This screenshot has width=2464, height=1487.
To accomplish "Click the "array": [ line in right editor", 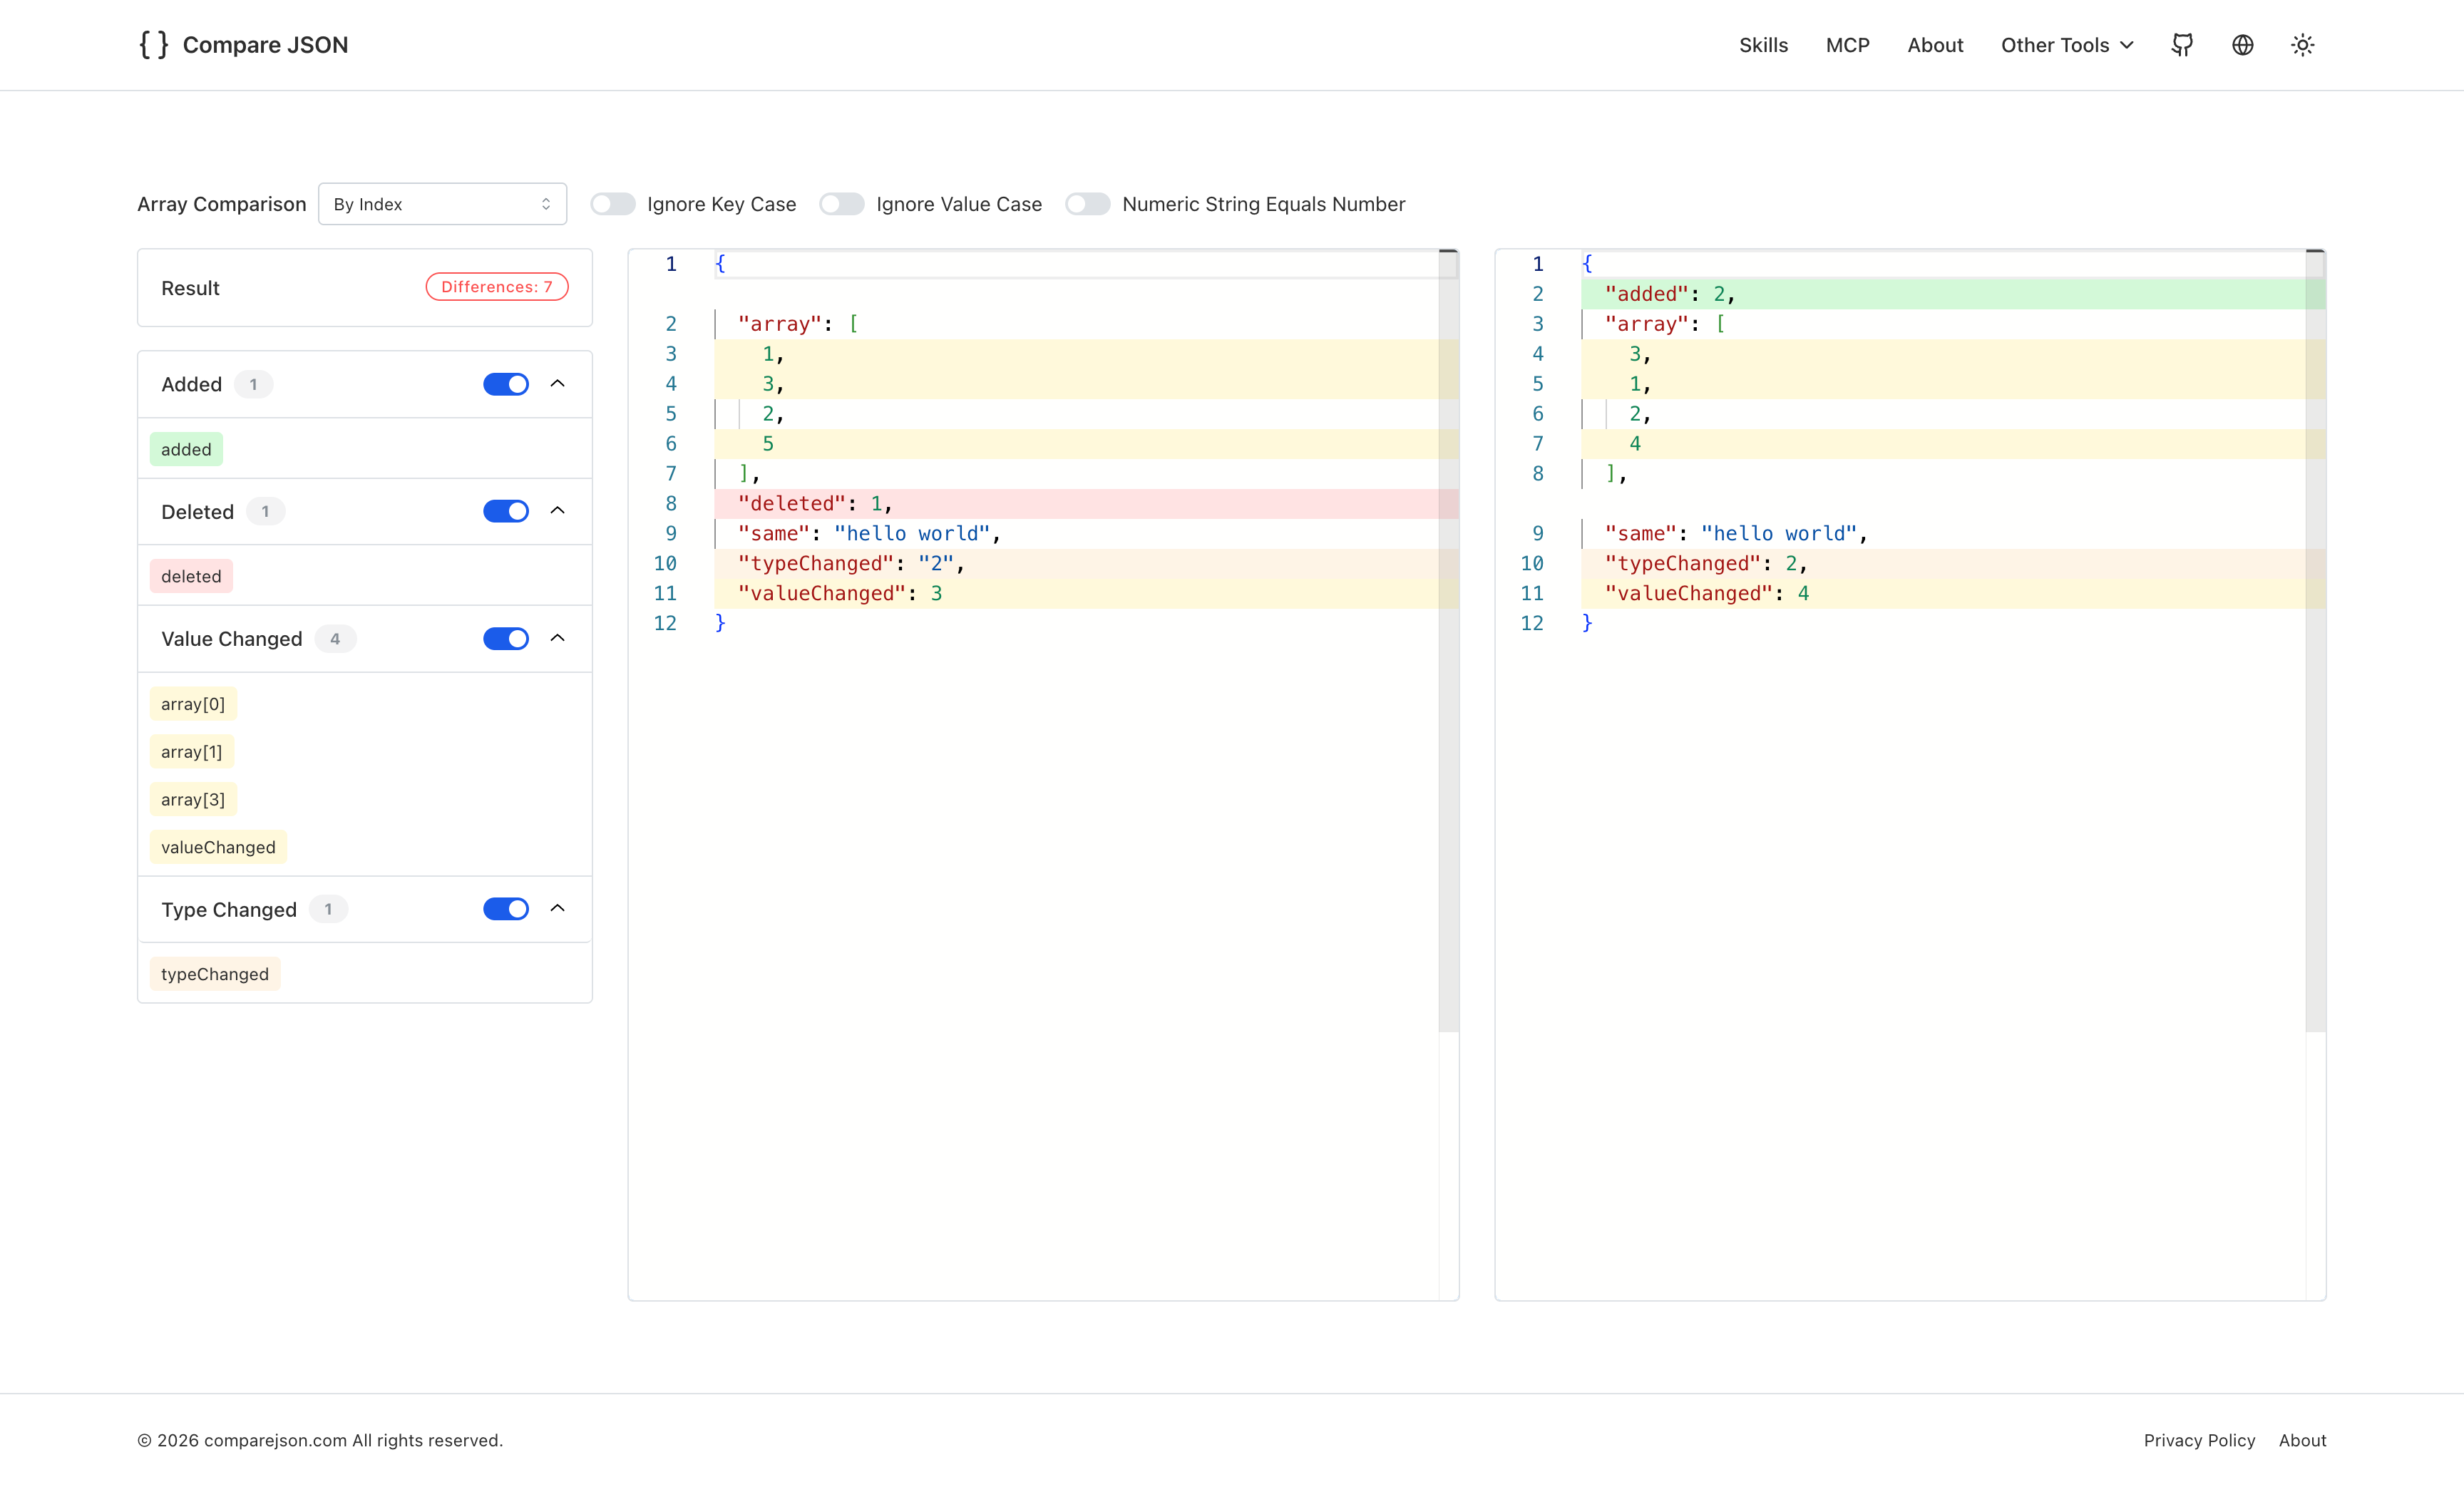I will pyautogui.click(x=1664, y=324).
